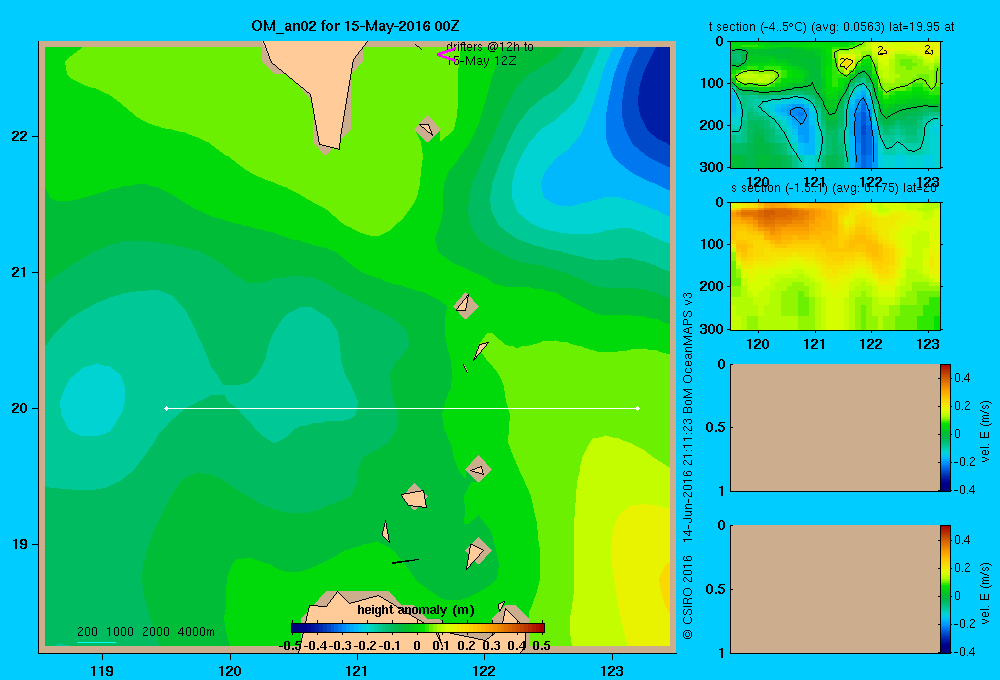1000x680 pixels.
Task: Click the upper empty tan velocity panel
Action: click(x=834, y=427)
